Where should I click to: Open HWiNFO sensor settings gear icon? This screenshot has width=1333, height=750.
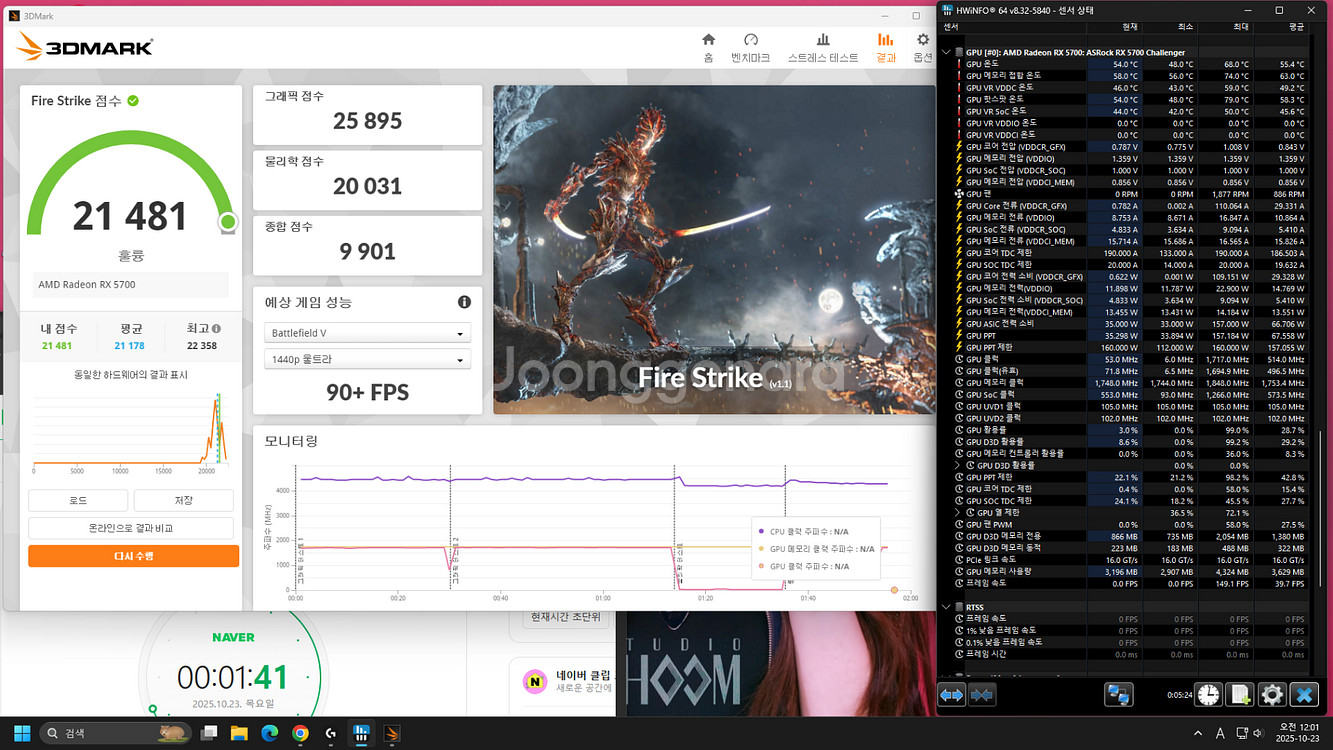pyautogui.click(x=1272, y=694)
